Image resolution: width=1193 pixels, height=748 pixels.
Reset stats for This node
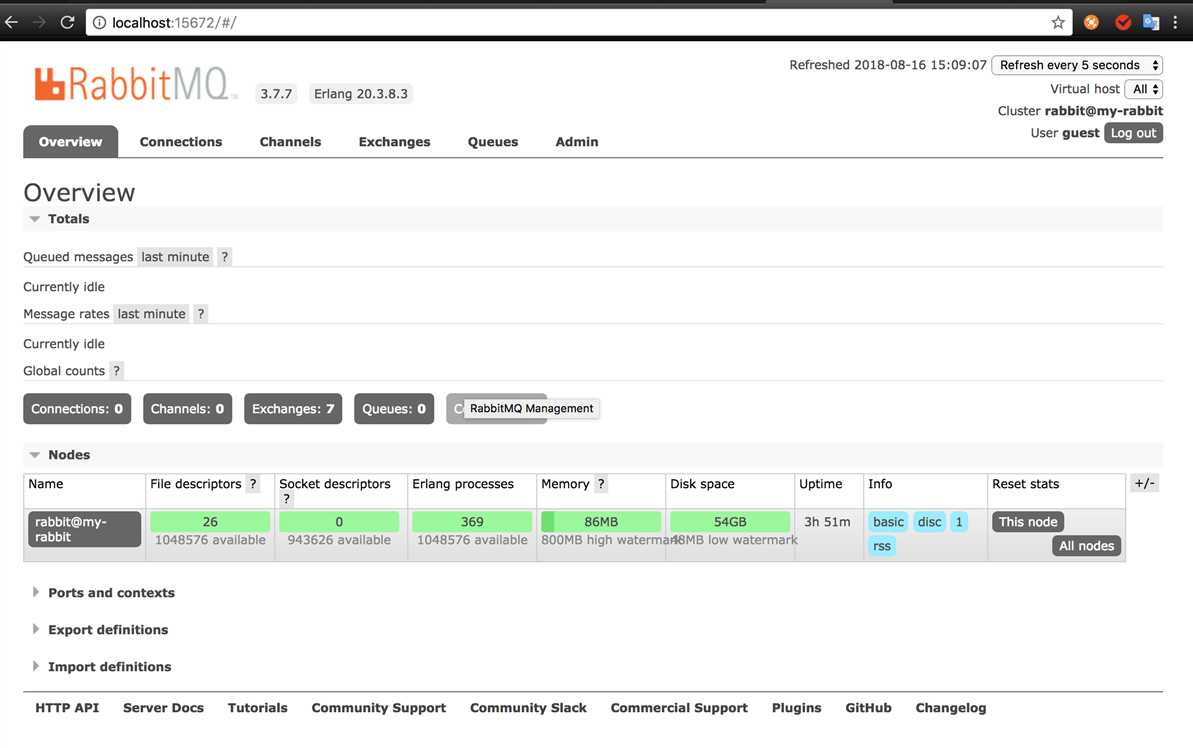(1028, 522)
